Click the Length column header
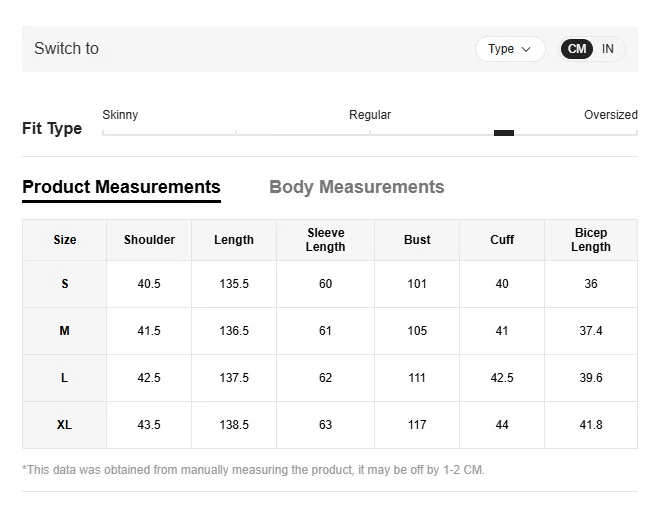Image resolution: width=663 pixels, height=512 pixels. 234,240
